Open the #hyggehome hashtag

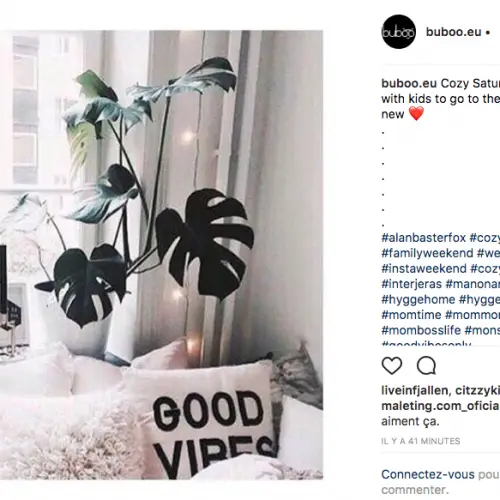pos(418,299)
